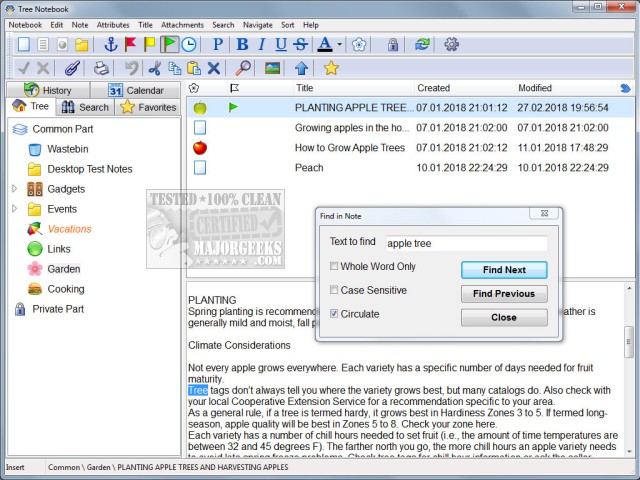Set the yellow flag on note
The image size is (640, 480).
tap(149, 44)
